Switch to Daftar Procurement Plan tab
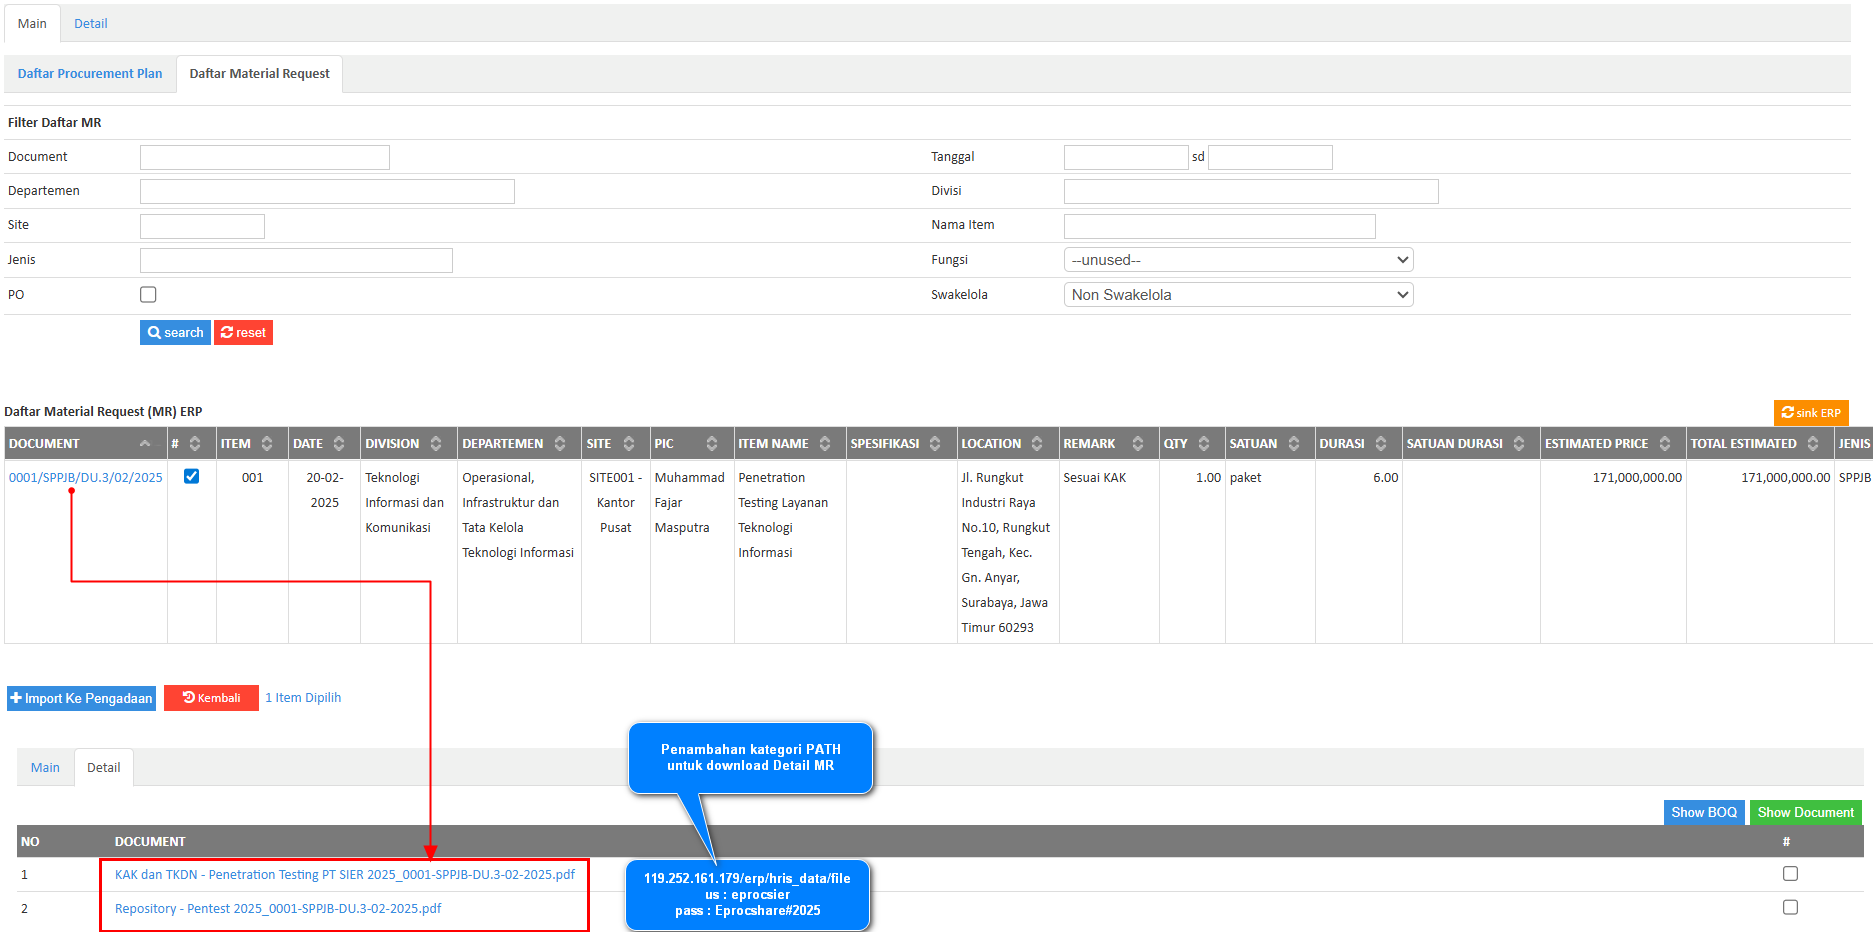1873x932 pixels. pos(90,74)
